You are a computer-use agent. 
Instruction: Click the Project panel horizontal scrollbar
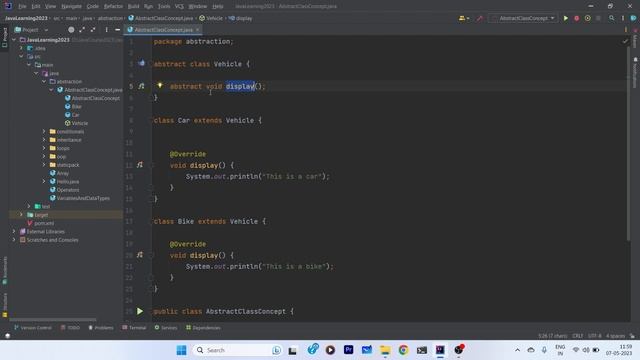coord(53,320)
